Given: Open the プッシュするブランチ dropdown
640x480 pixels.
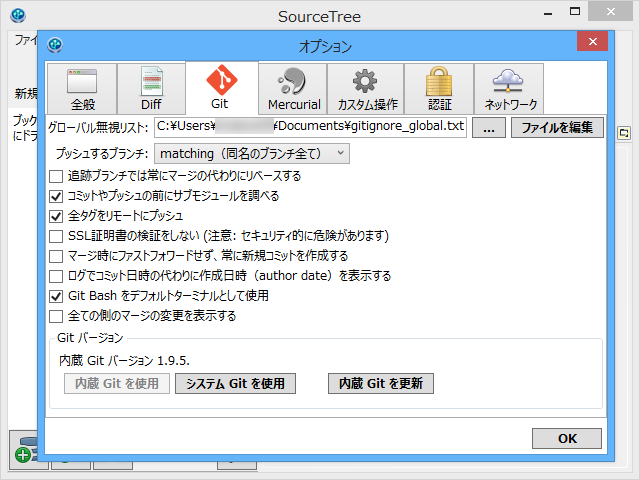Looking at the screenshot, I should (252, 153).
